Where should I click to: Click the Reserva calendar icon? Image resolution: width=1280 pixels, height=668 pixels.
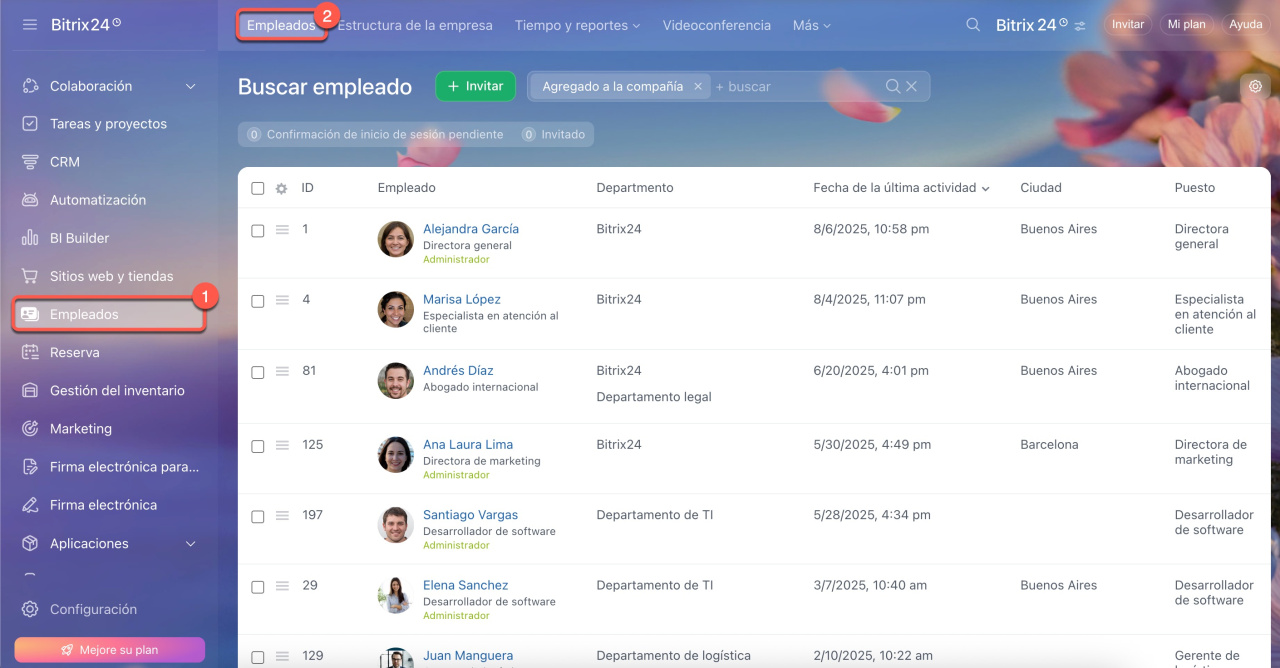(30, 352)
